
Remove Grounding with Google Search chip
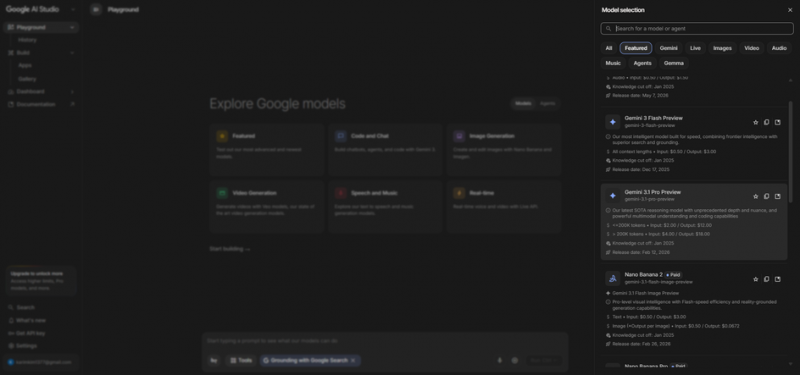point(353,361)
